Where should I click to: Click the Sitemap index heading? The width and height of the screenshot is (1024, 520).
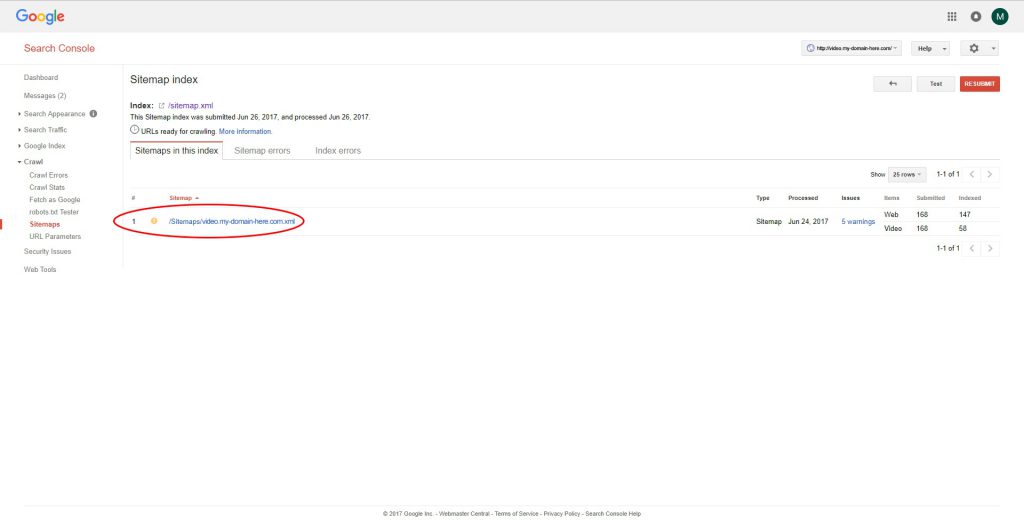tap(164, 80)
